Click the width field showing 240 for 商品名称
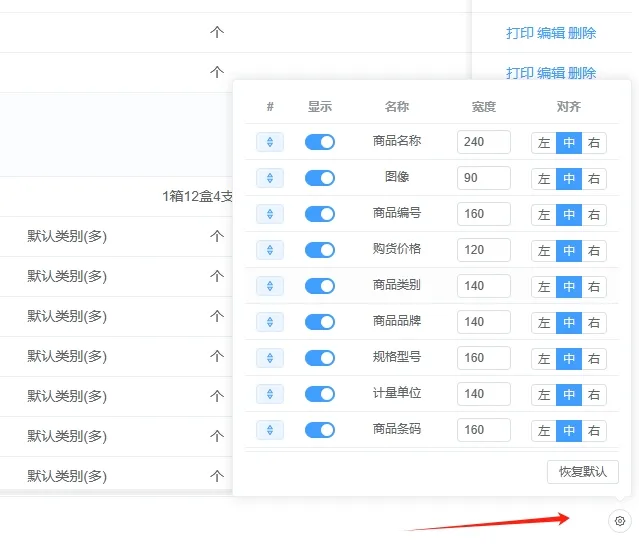Image resolution: width=639 pixels, height=548 pixels. 484,142
